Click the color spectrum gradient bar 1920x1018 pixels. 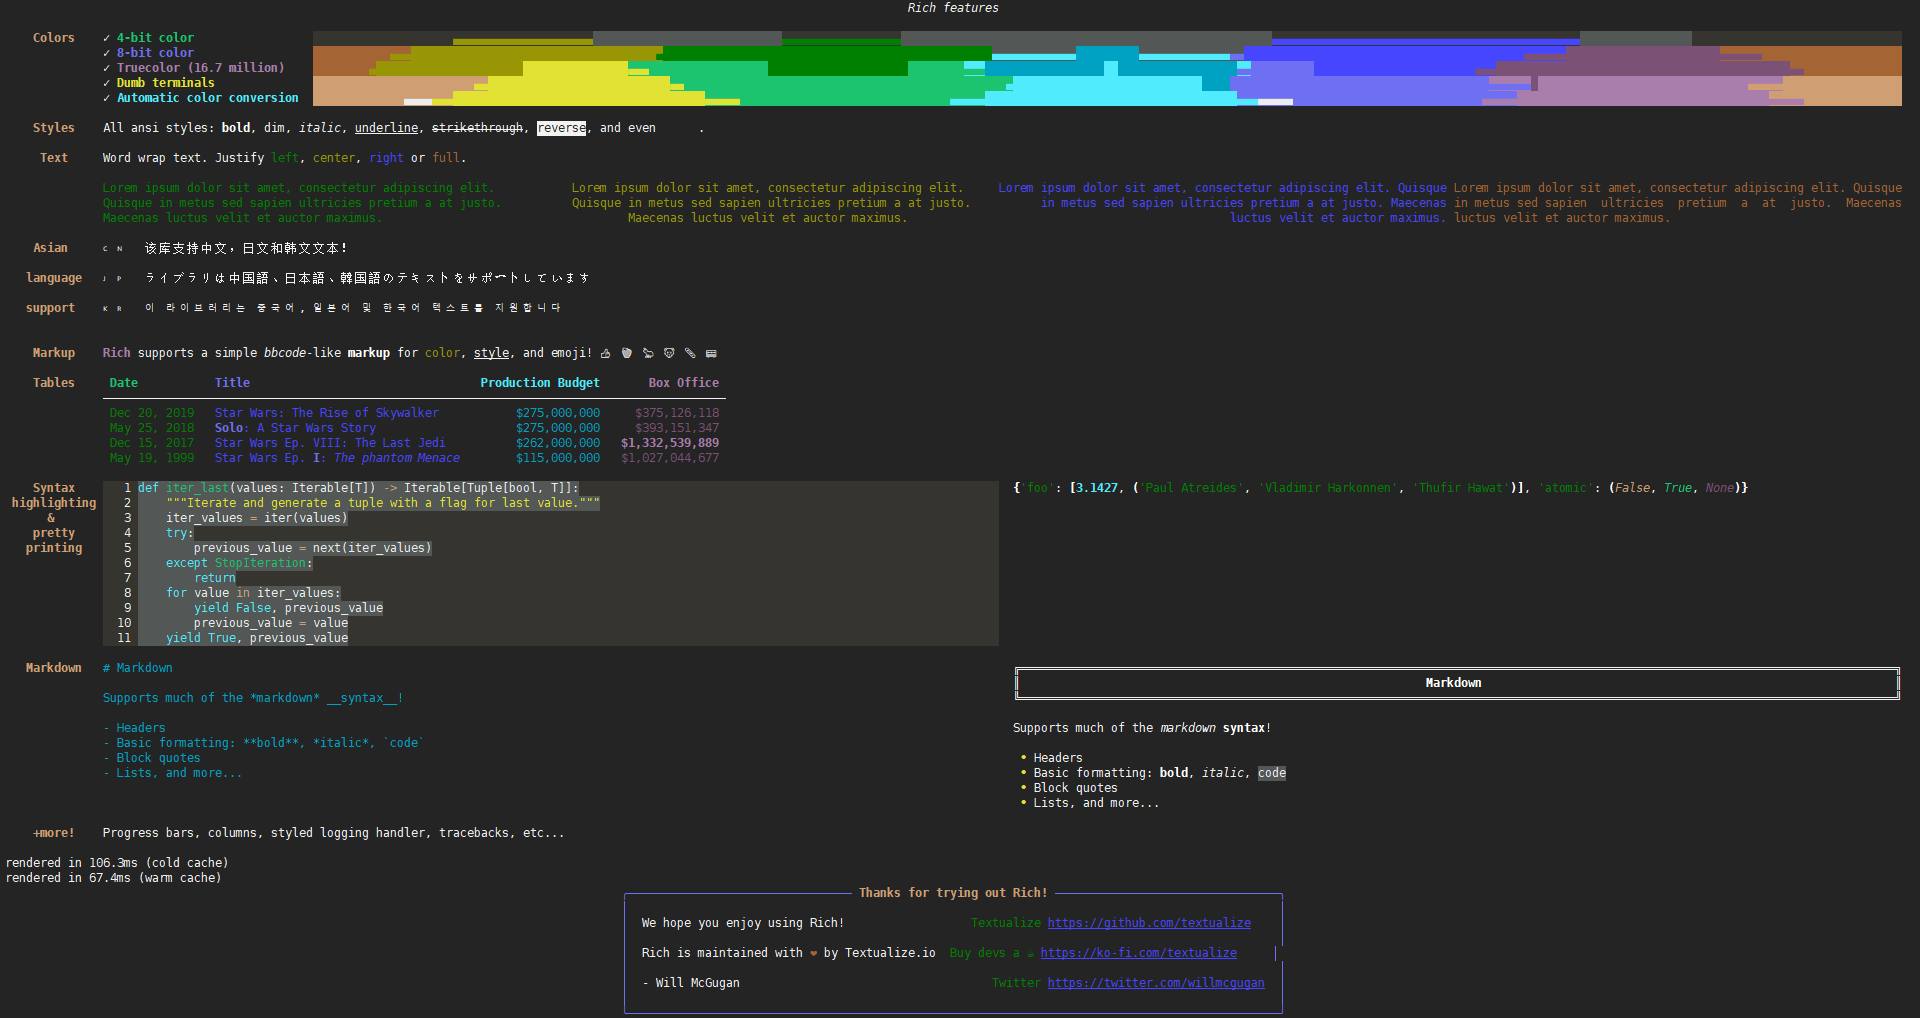pyautogui.click(x=1107, y=68)
